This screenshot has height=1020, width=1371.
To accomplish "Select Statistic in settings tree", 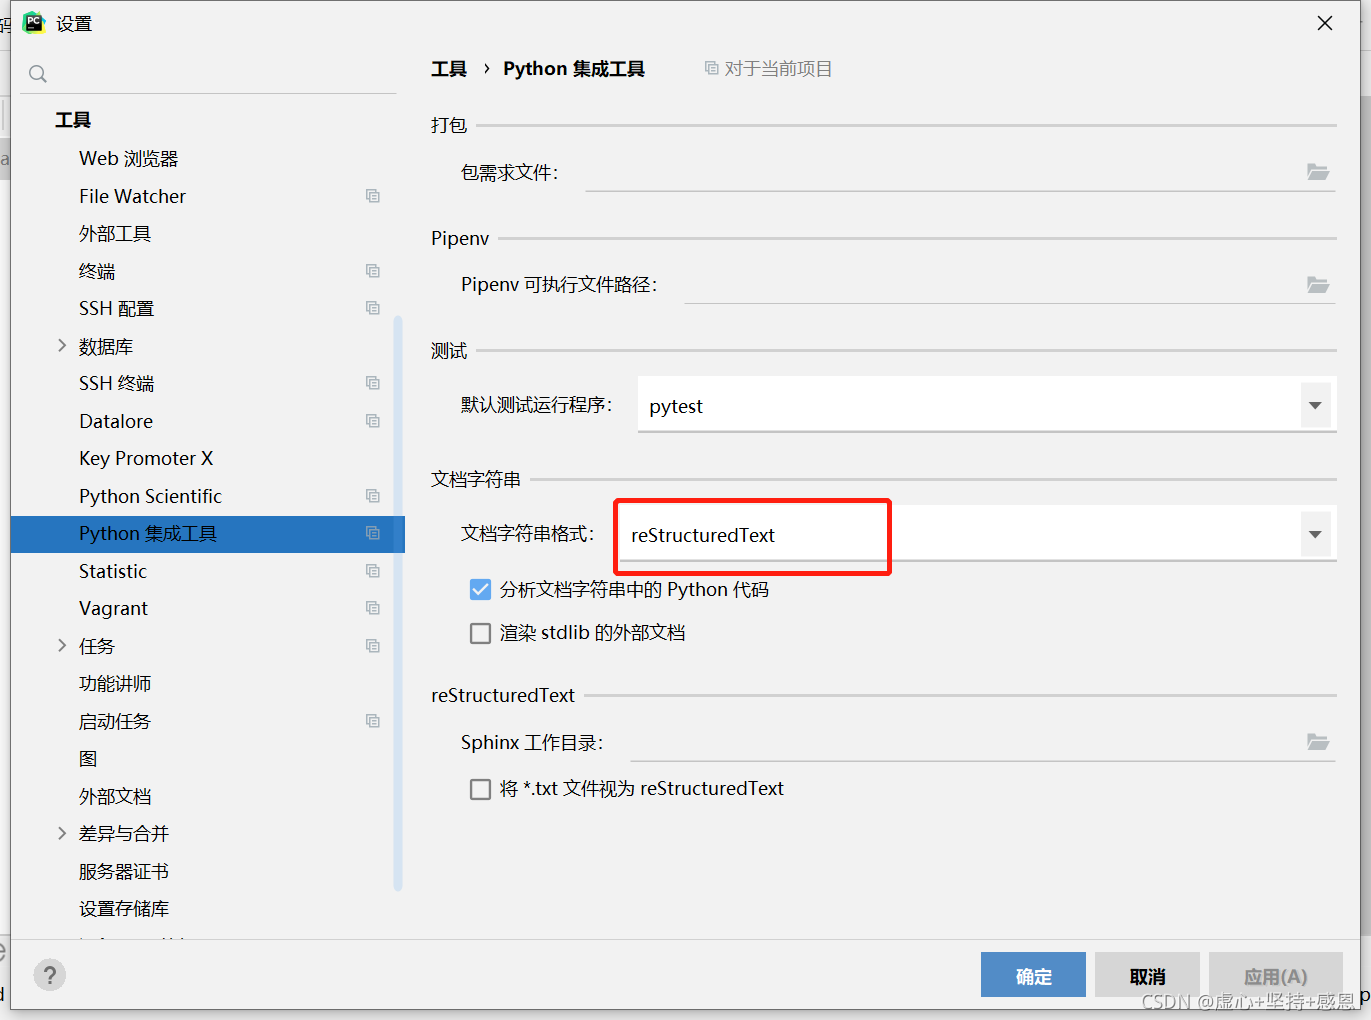I will (x=113, y=571).
